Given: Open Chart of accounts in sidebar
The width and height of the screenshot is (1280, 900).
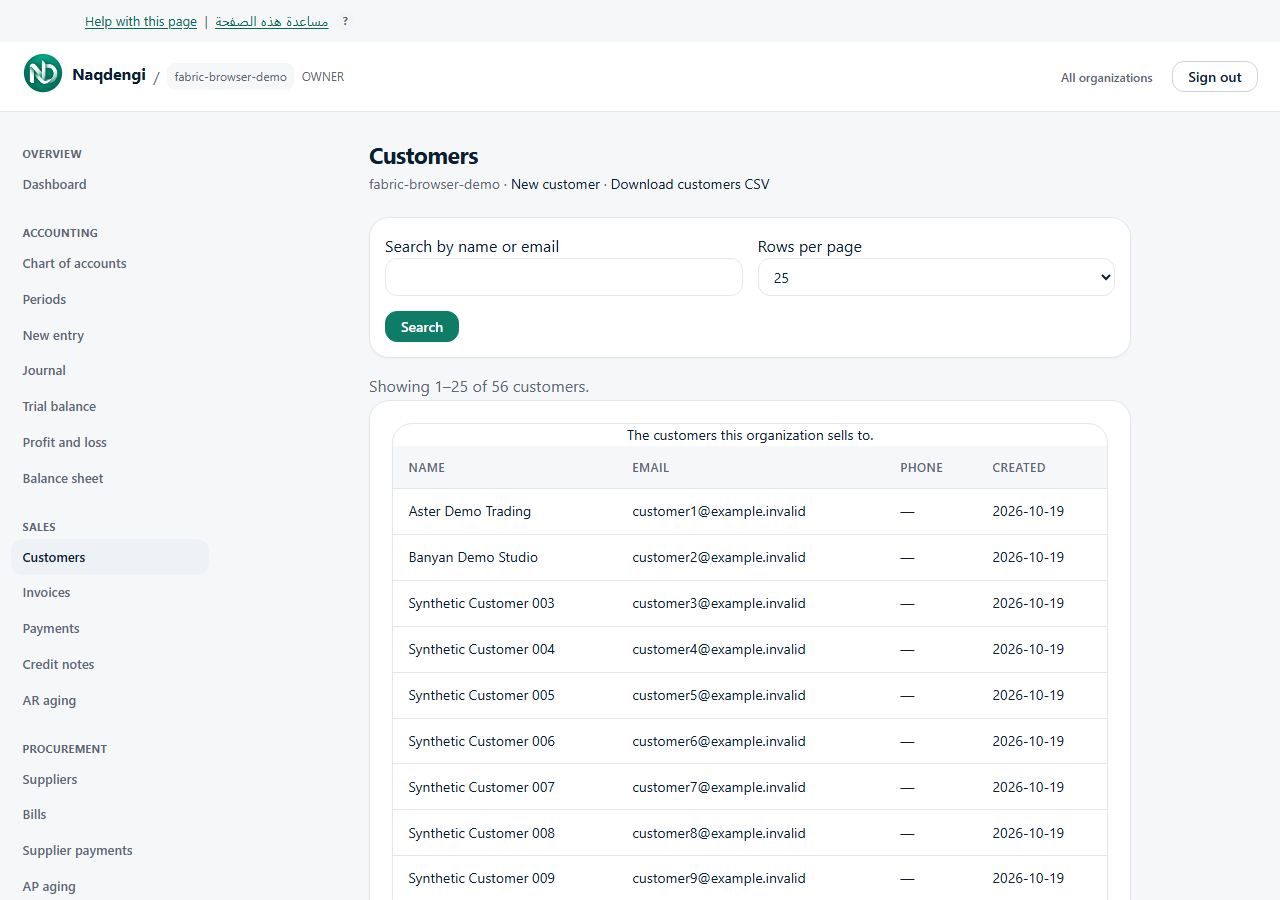Looking at the screenshot, I should 75,263.
